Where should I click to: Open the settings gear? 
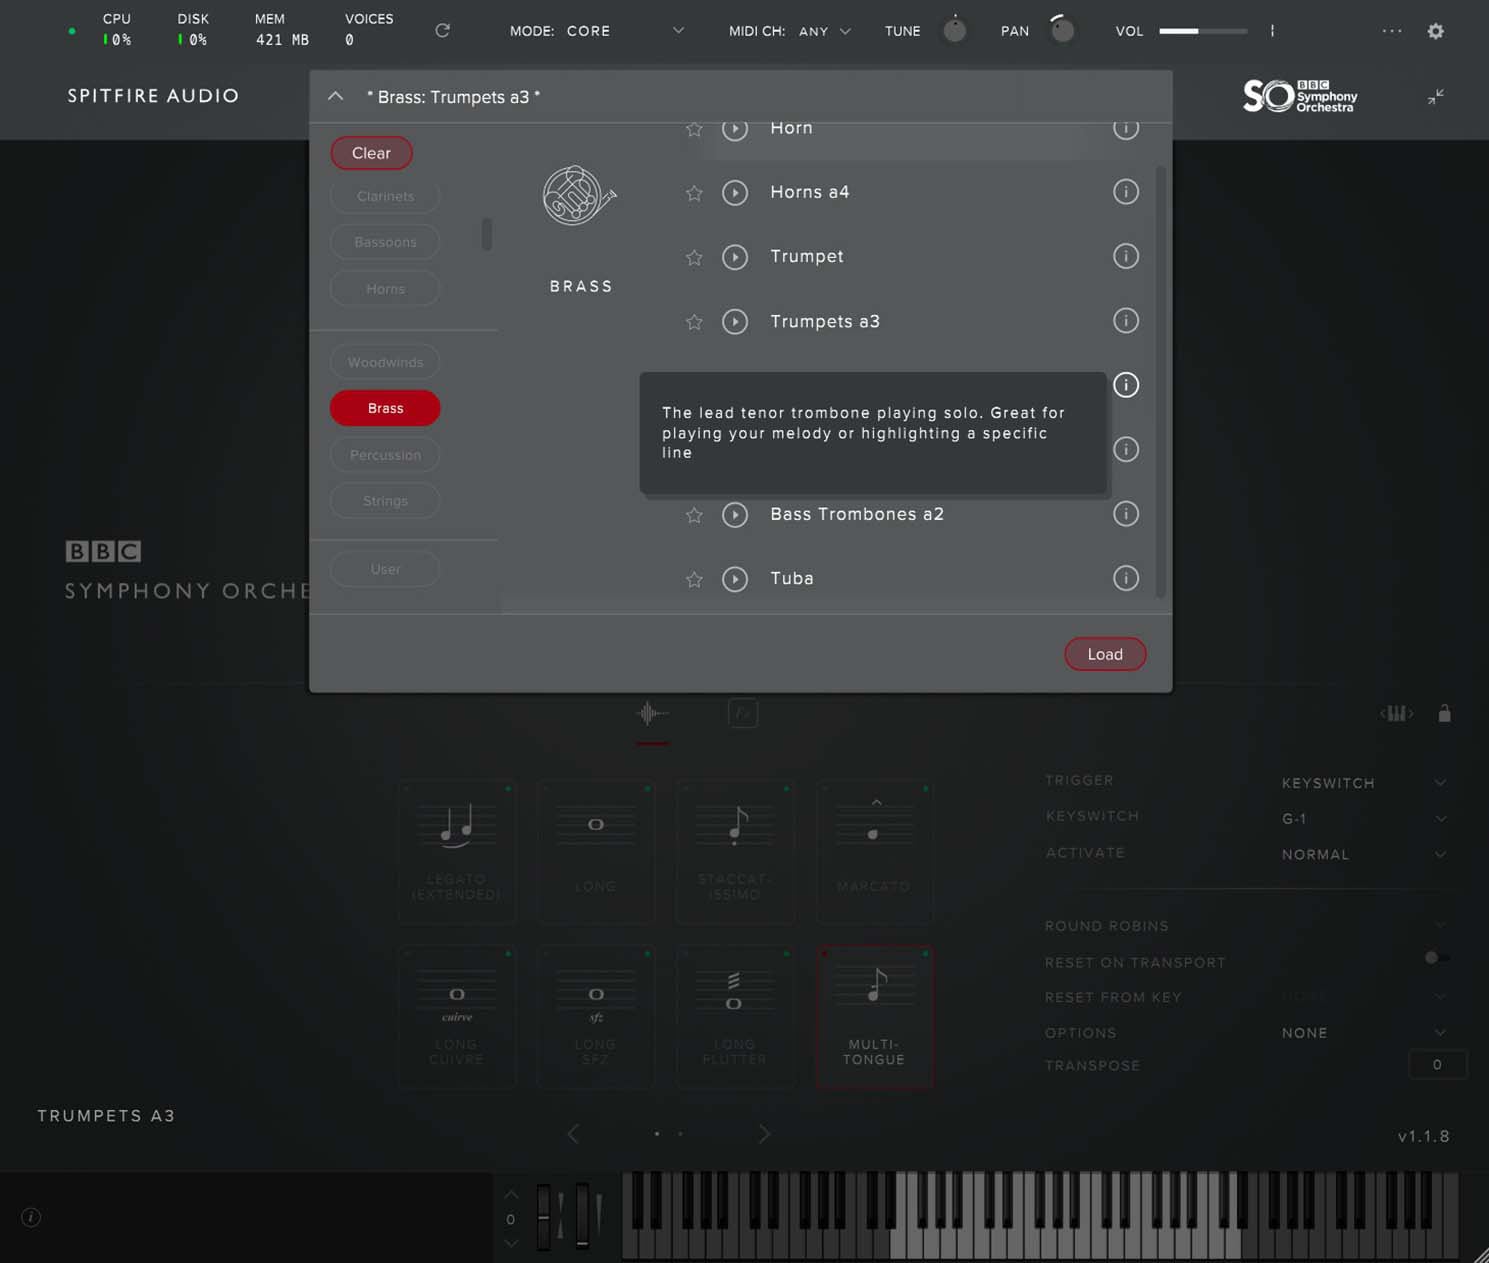[x=1436, y=31]
